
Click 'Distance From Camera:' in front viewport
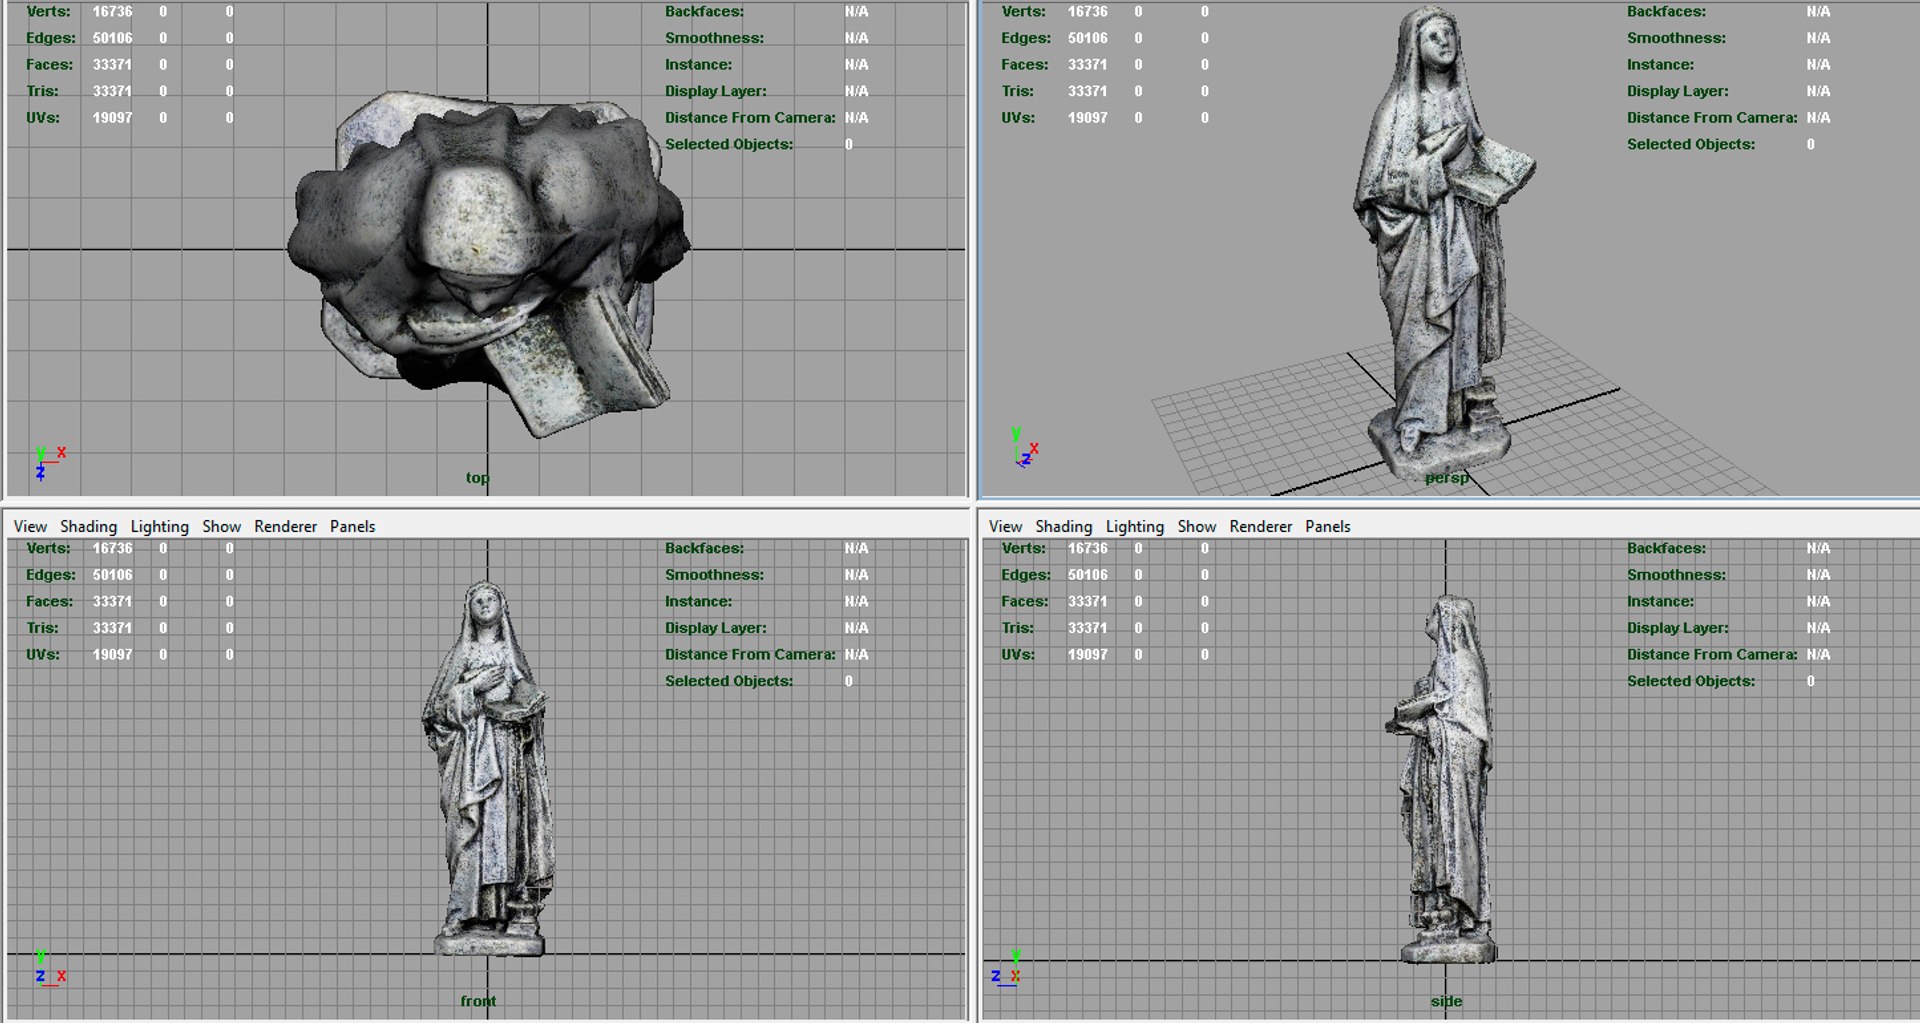click(x=750, y=655)
